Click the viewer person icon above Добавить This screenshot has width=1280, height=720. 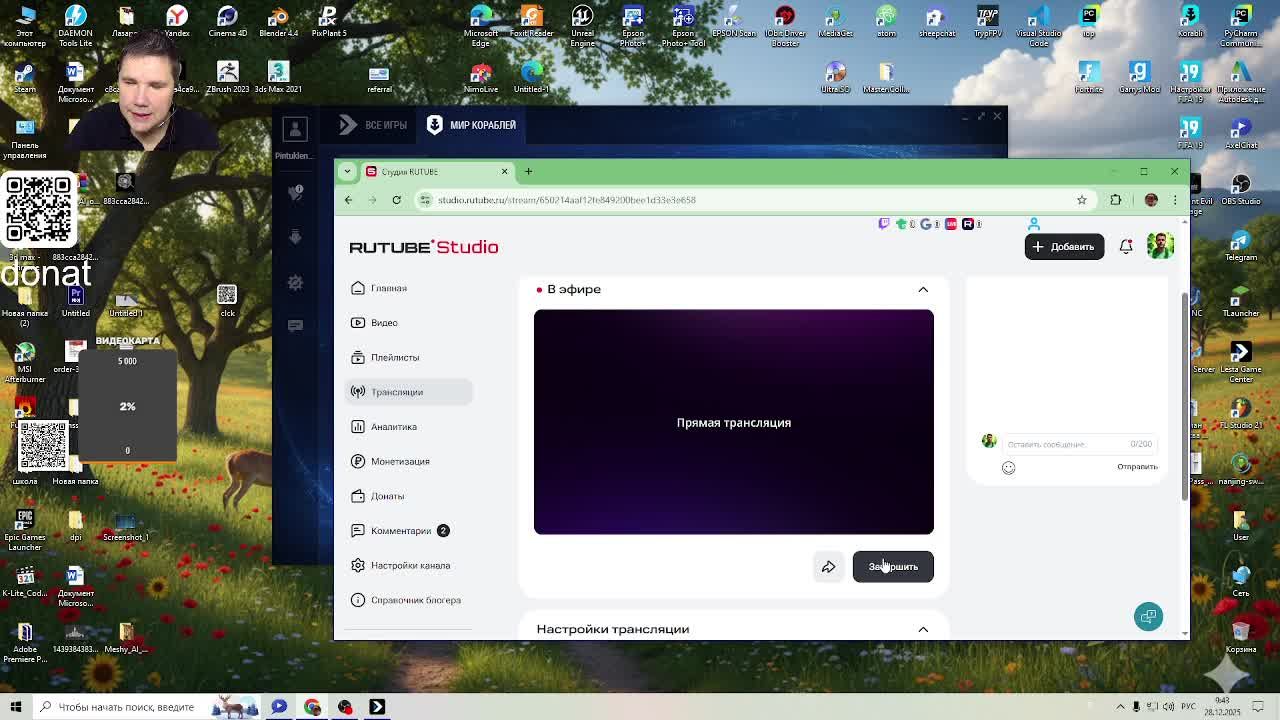[1034, 224]
